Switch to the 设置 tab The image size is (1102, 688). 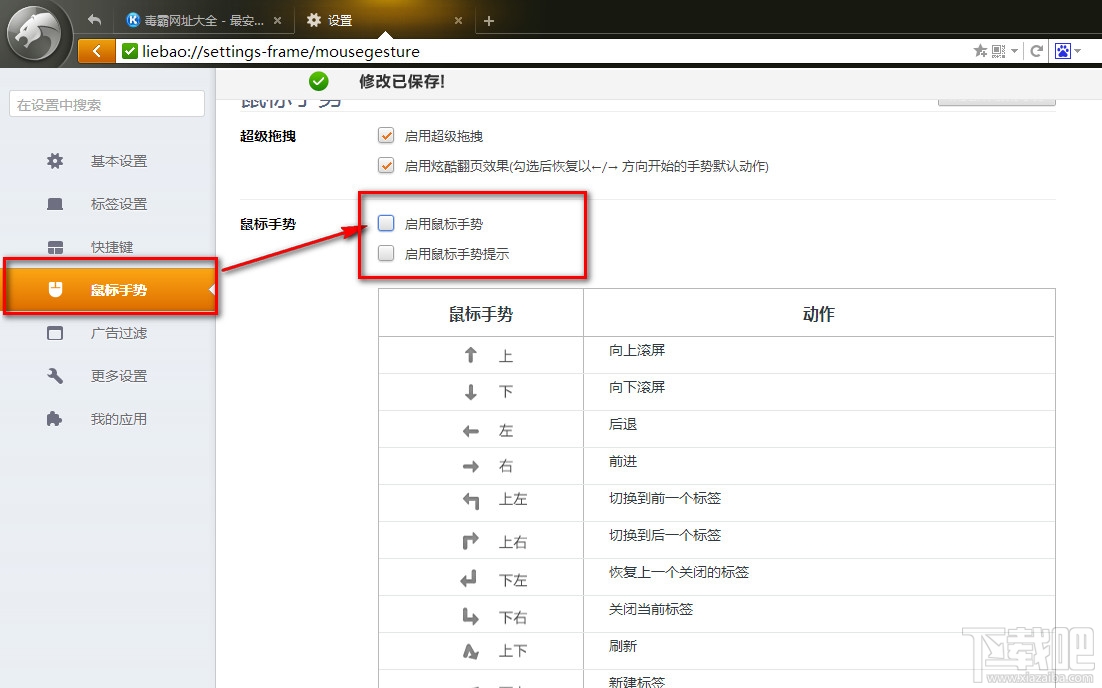click(340, 19)
